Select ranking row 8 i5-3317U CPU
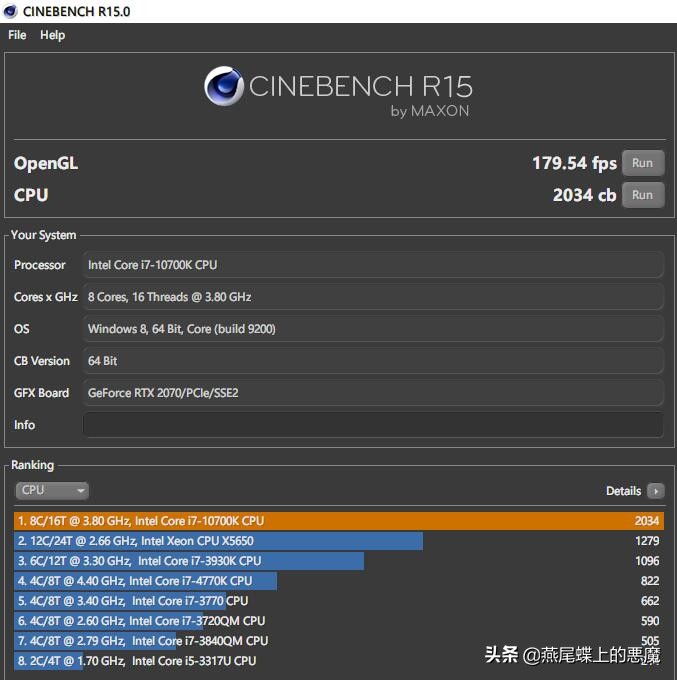677x680 pixels. coord(339,660)
